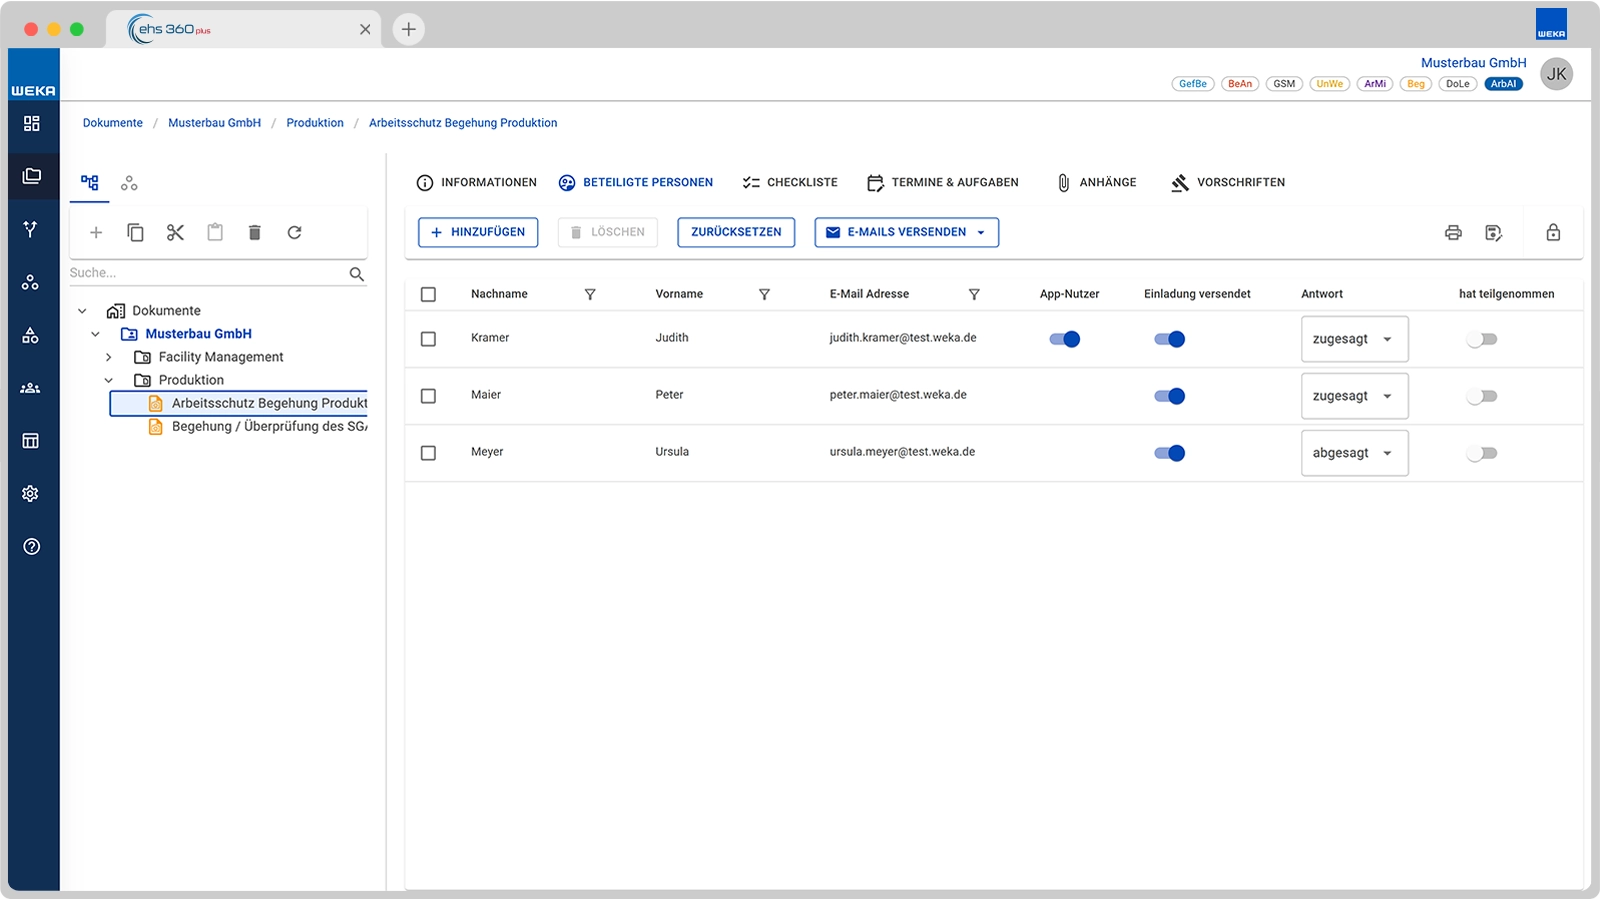Open the help question mark icon
Screen dimensions: 1600x900
(31, 547)
